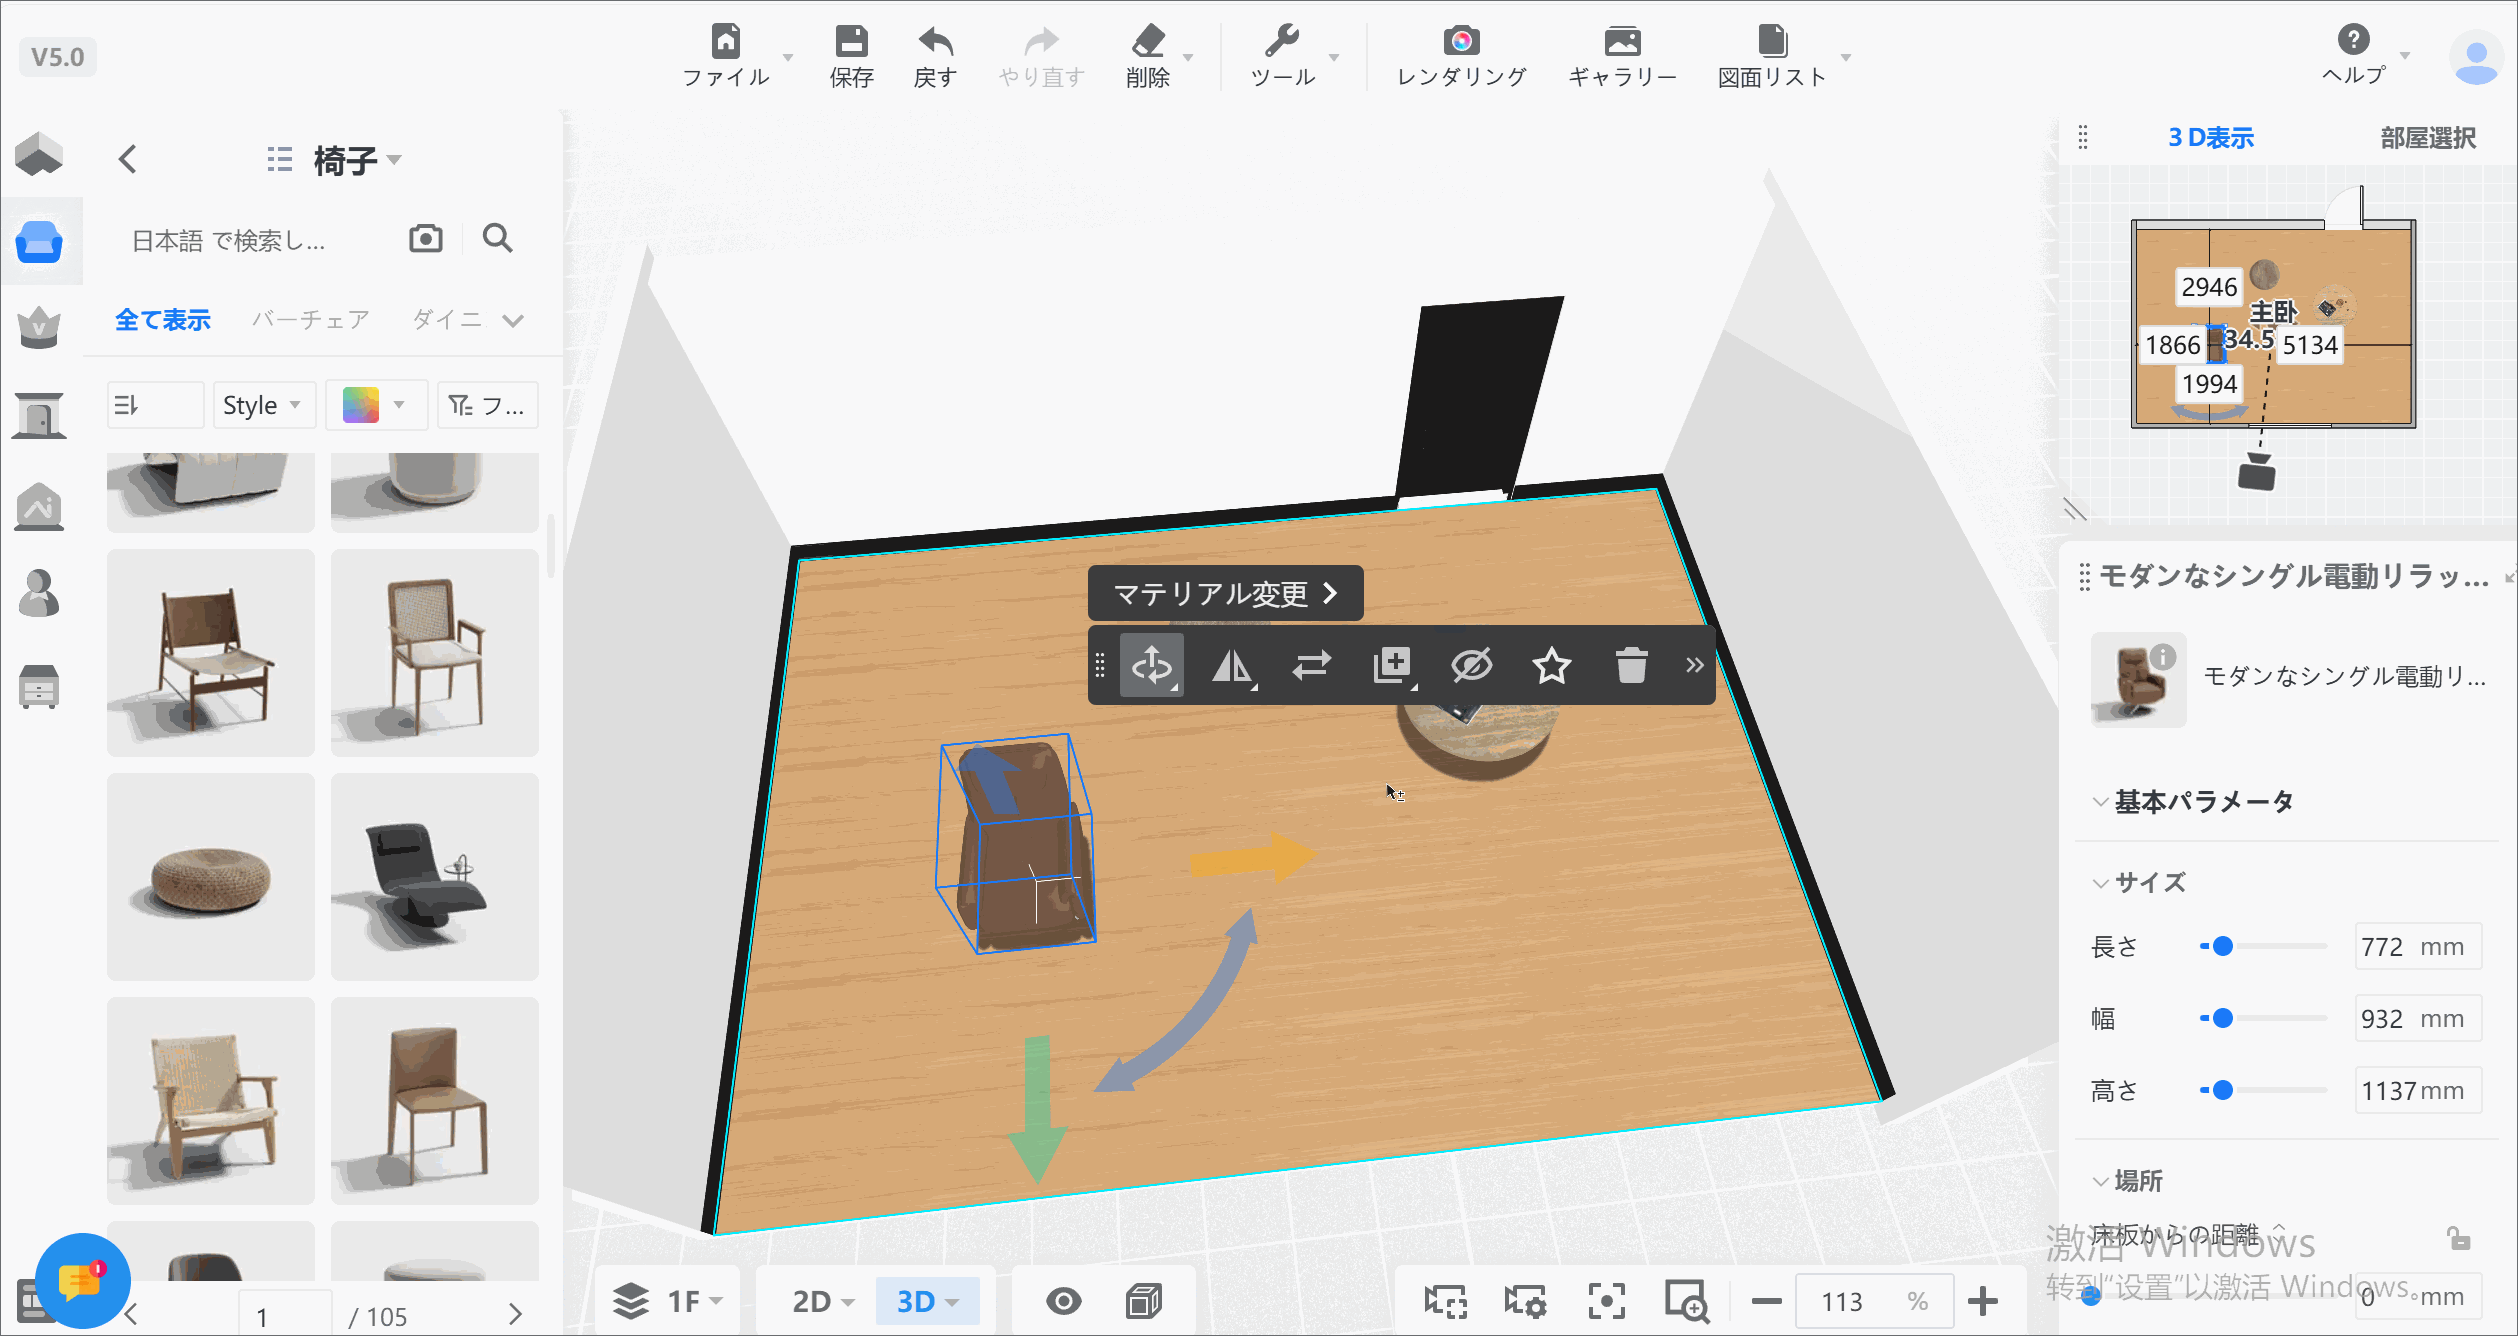Toggle the lock next to 床板からの距離

(2458, 1239)
